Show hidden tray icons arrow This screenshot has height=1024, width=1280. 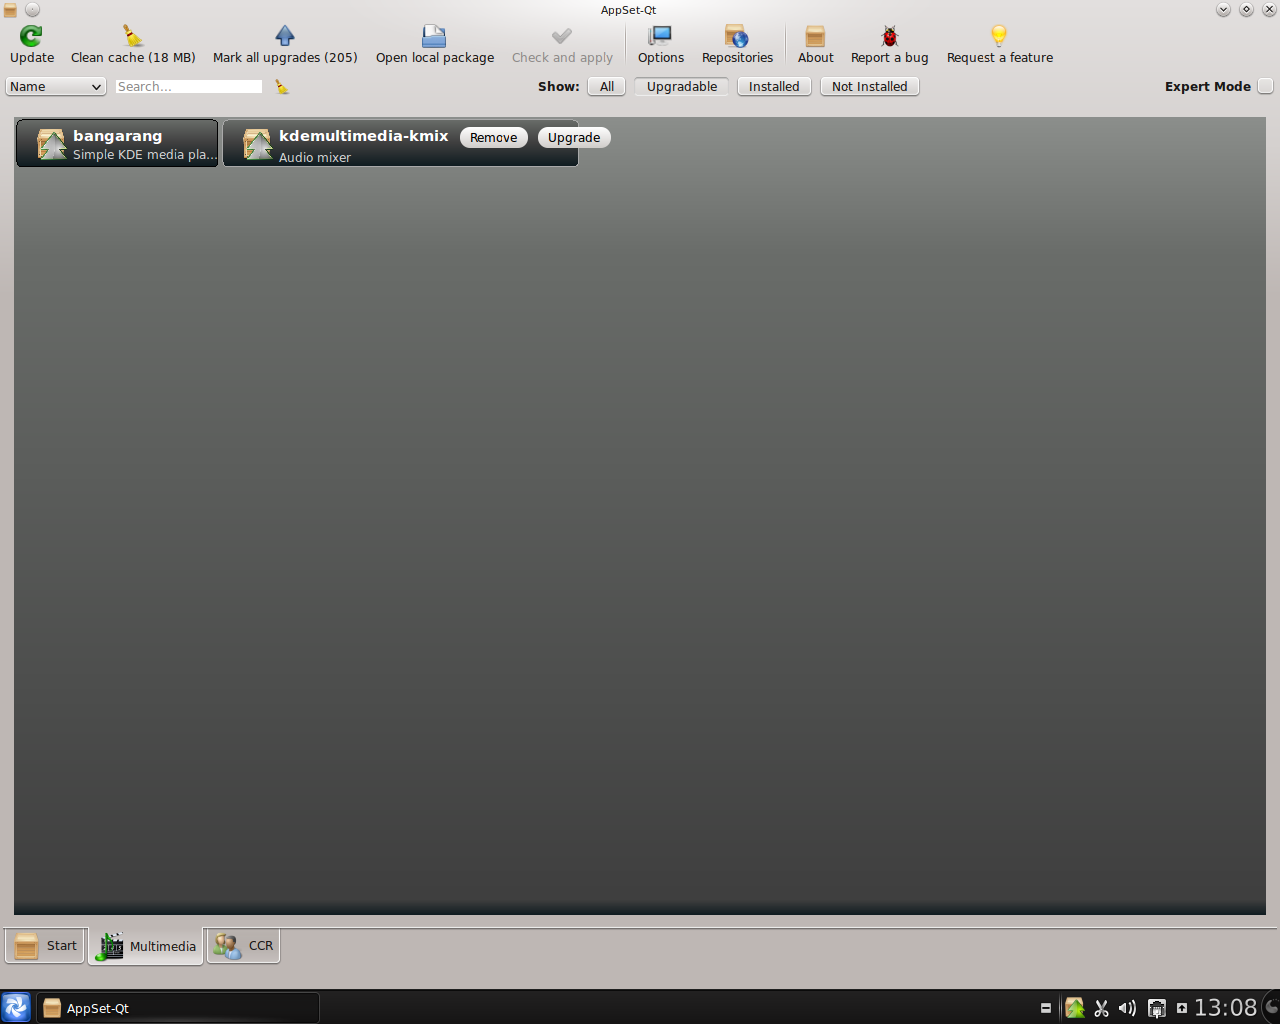tap(1181, 1008)
